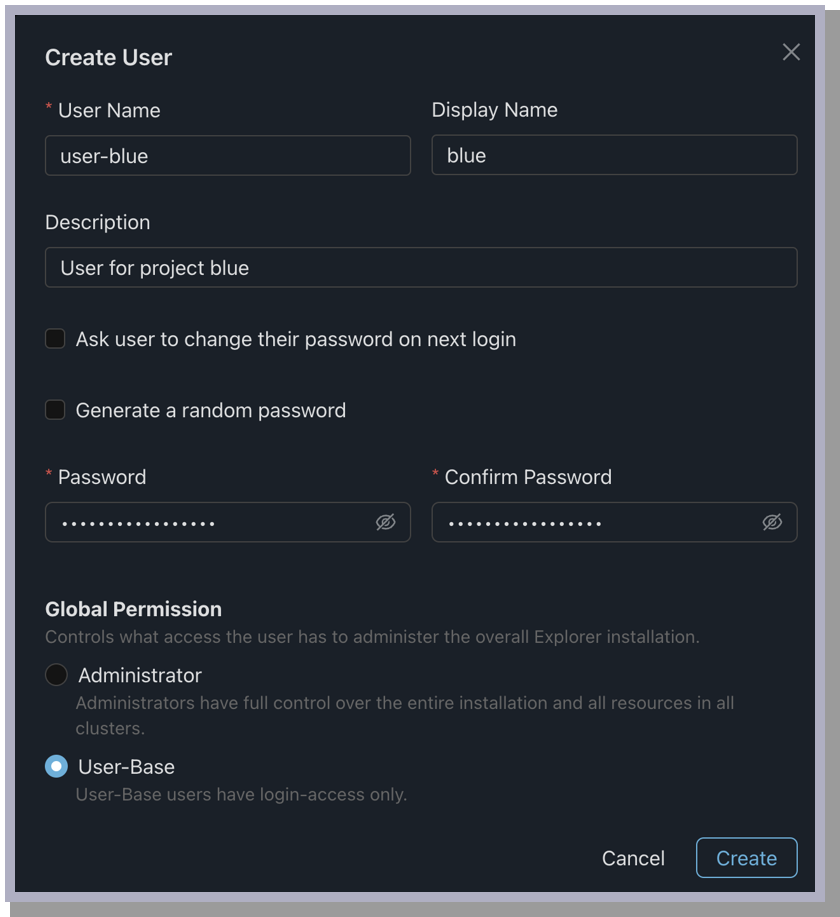Image resolution: width=840 pixels, height=917 pixels.
Task: Edit the Description input field
Action: 420,268
